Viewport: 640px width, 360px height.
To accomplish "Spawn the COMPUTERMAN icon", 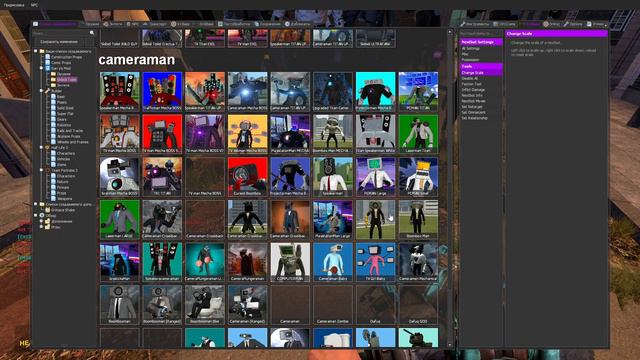I will click(x=290, y=262).
